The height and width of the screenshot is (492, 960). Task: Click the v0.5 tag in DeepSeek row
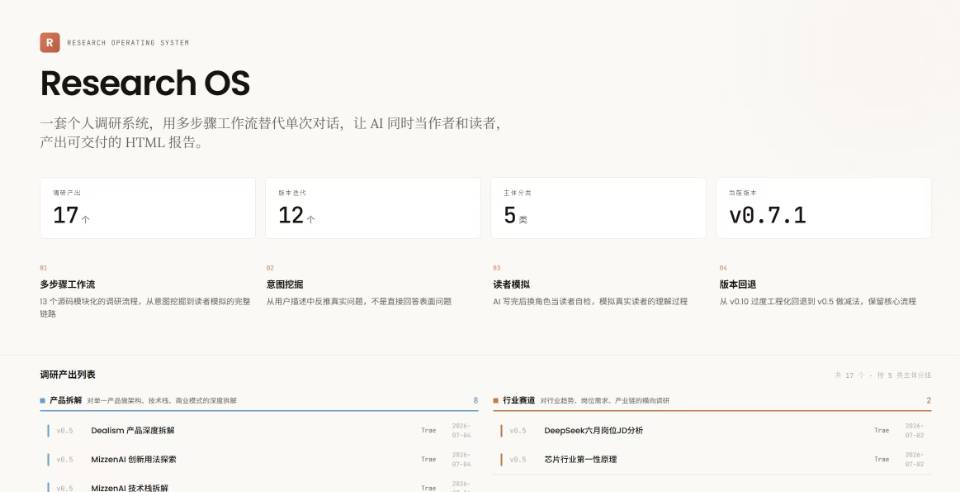coord(518,431)
